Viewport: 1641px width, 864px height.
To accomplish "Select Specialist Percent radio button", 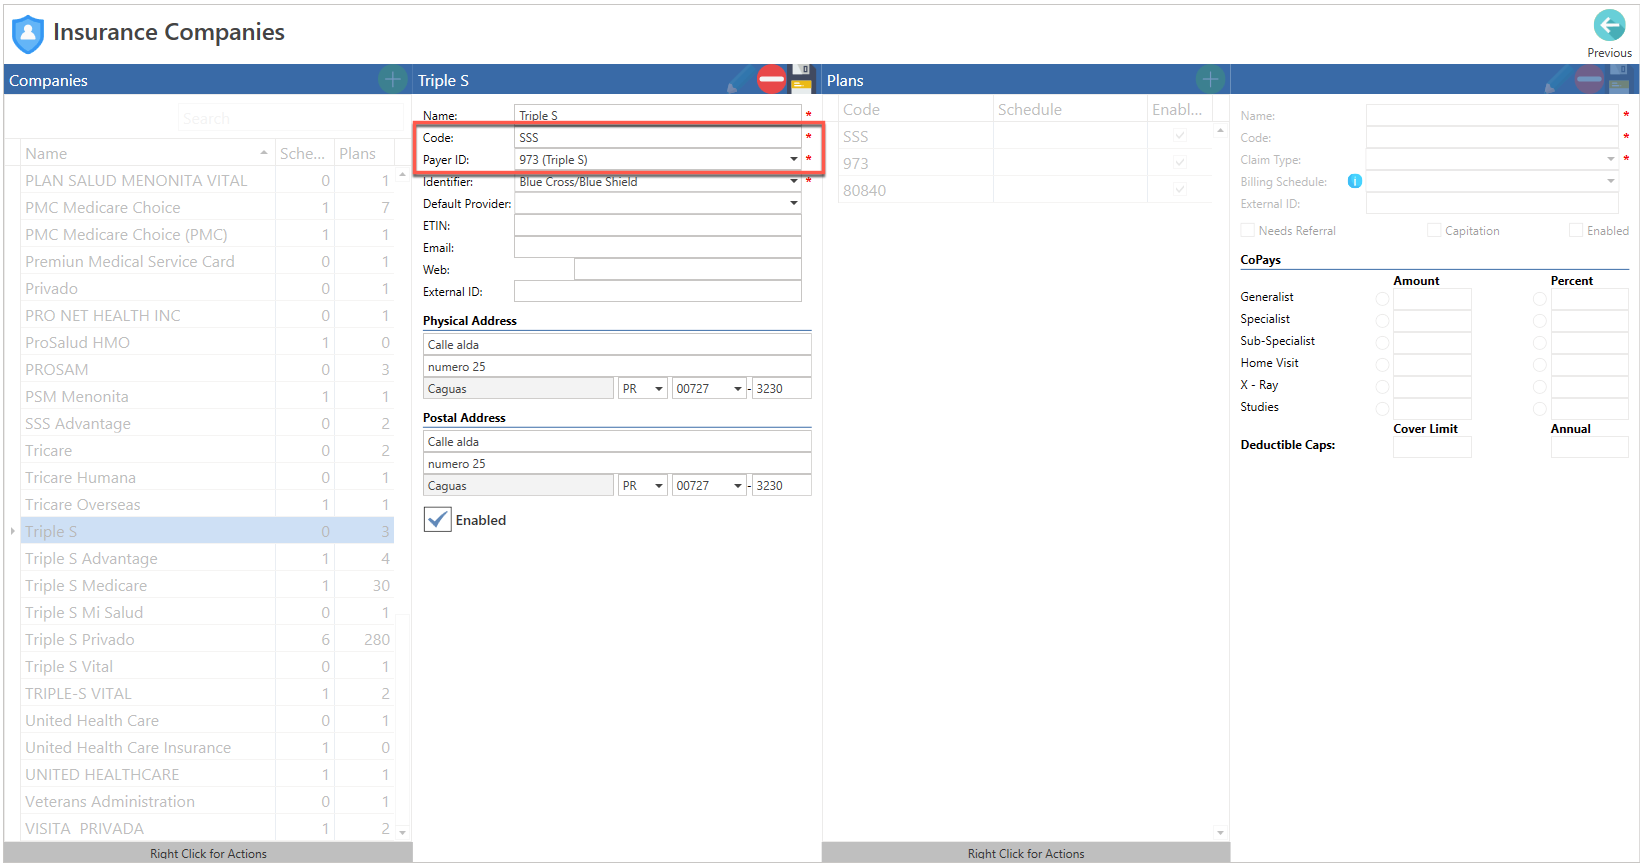I will (1540, 321).
